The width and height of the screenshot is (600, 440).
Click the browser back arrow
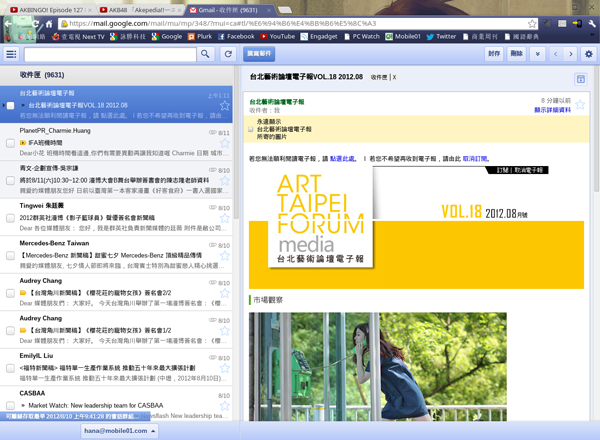tap(8, 24)
